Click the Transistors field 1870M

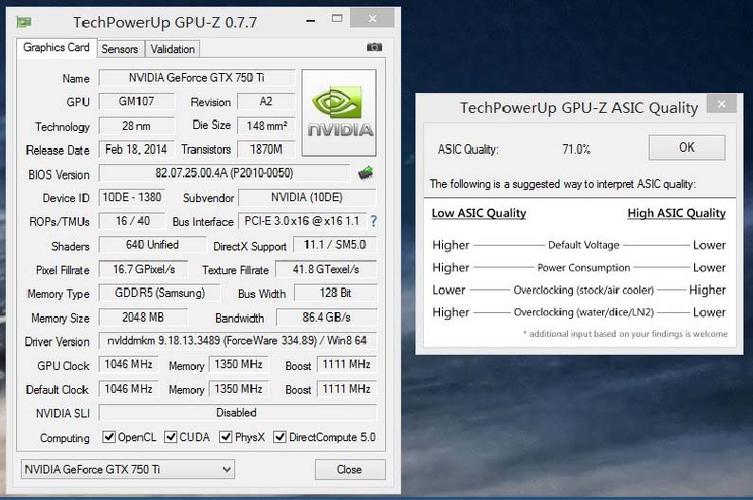coord(266,149)
